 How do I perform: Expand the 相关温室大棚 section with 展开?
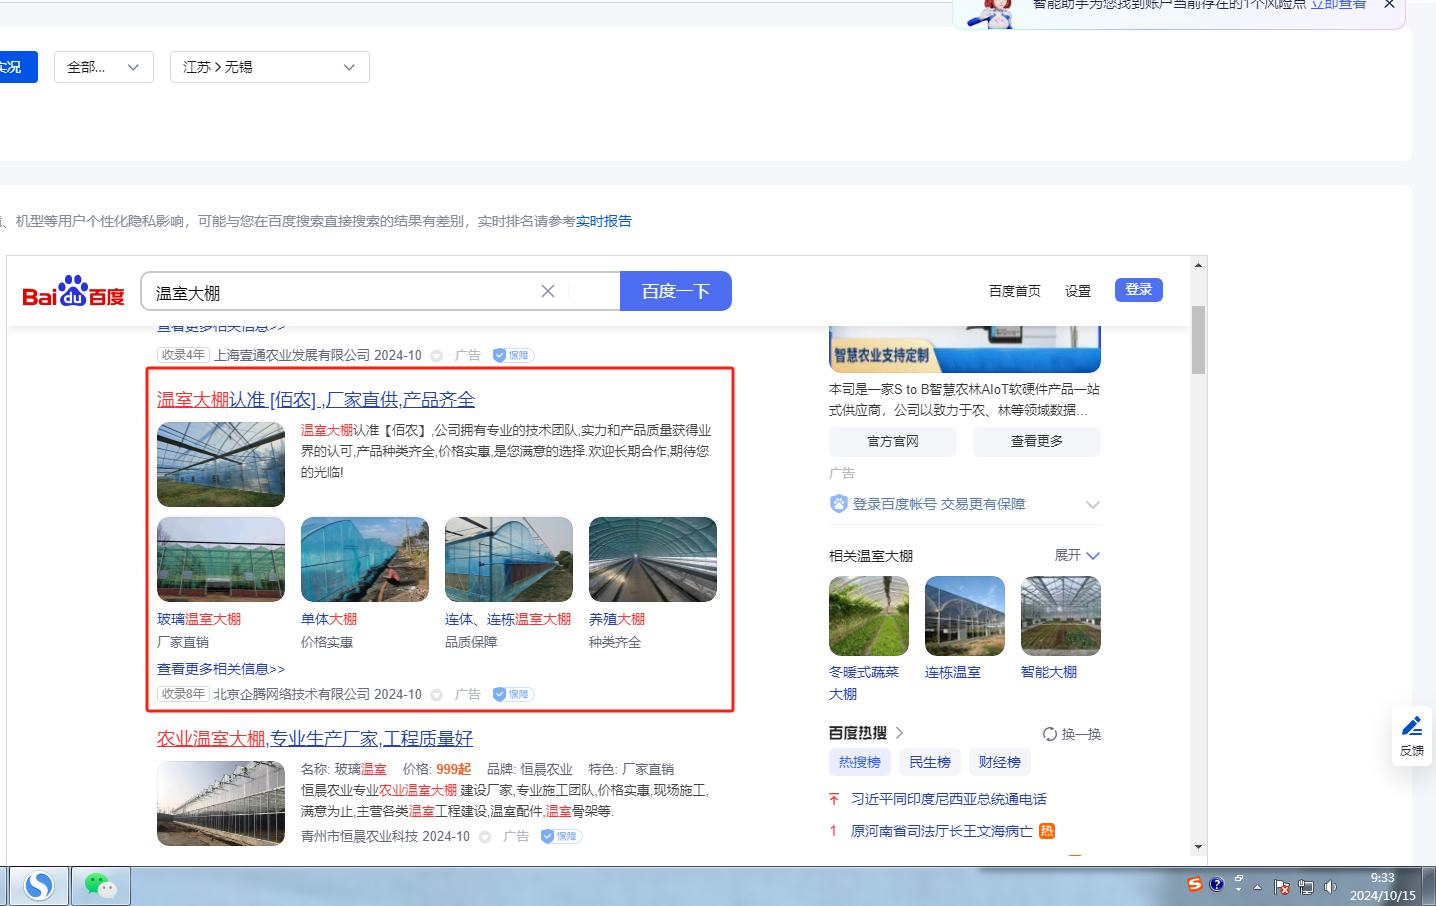[x=1078, y=555]
